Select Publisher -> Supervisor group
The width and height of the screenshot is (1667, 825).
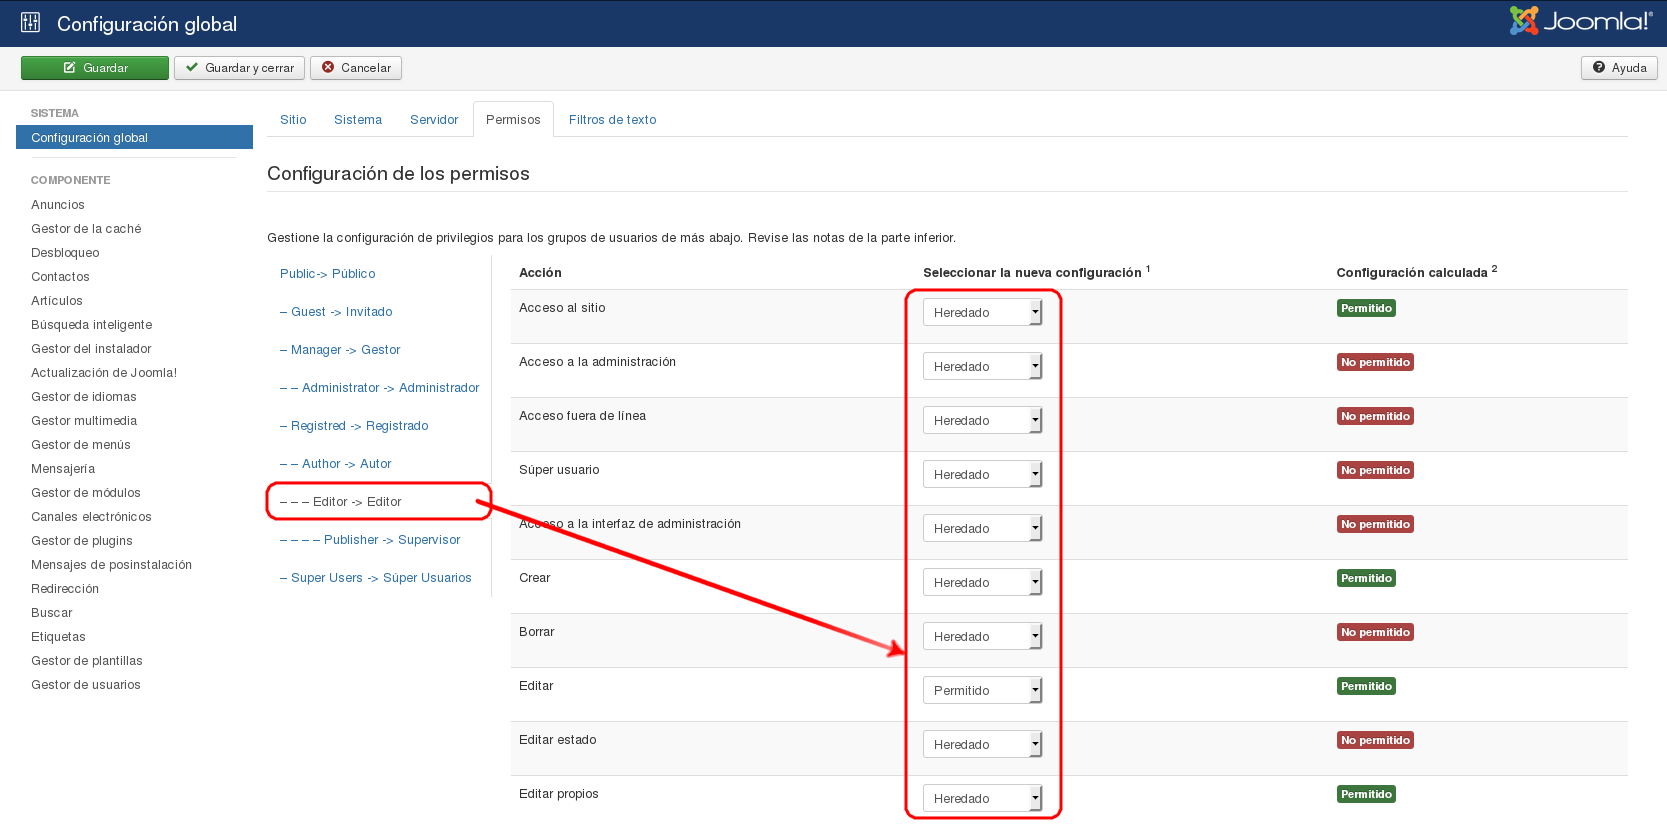pos(391,540)
